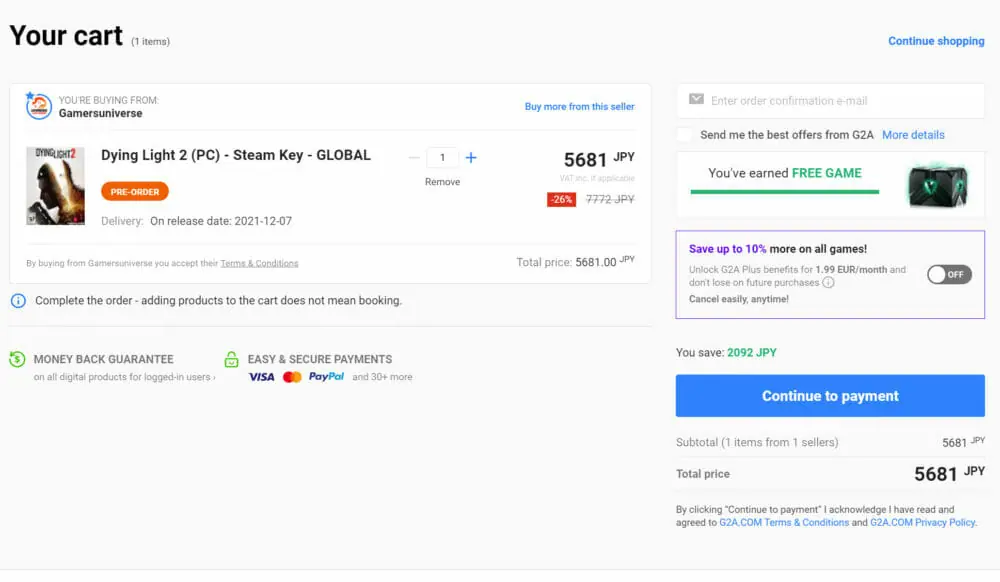The image size is (1000, 582).
Task: Click the Gamersuniverse seller avatar icon
Action: pos(39,107)
